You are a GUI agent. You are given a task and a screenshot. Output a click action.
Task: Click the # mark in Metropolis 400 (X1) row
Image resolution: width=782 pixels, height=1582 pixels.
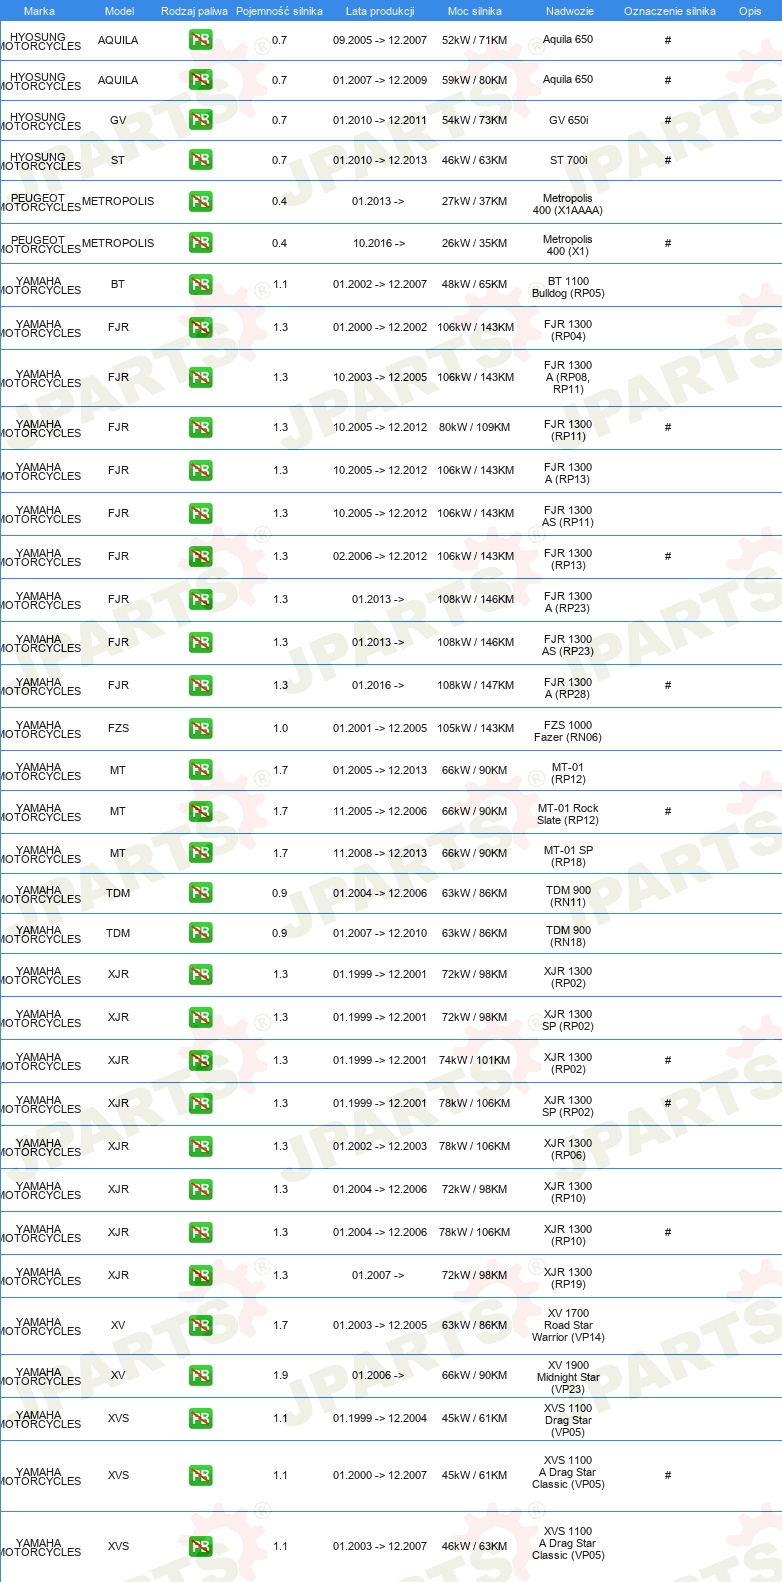[x=668, y=243]
